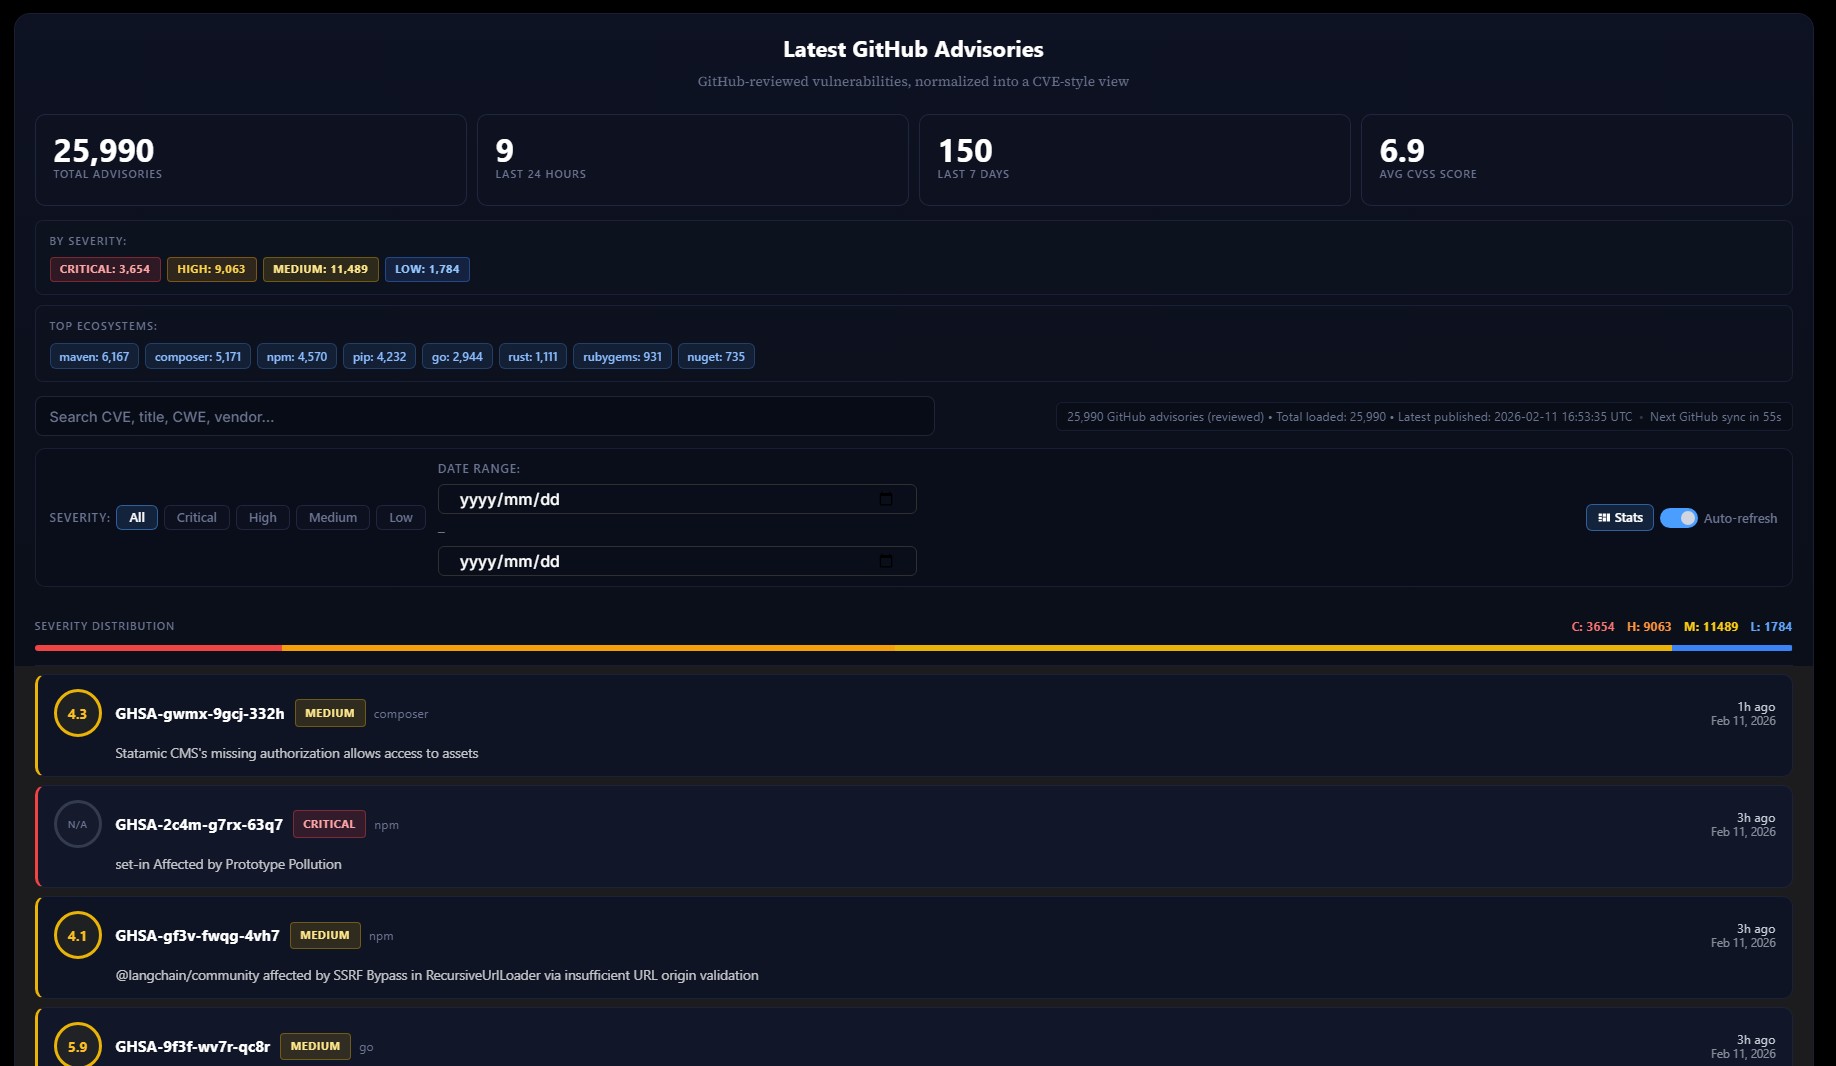Choose the Low severity filter

400,517
